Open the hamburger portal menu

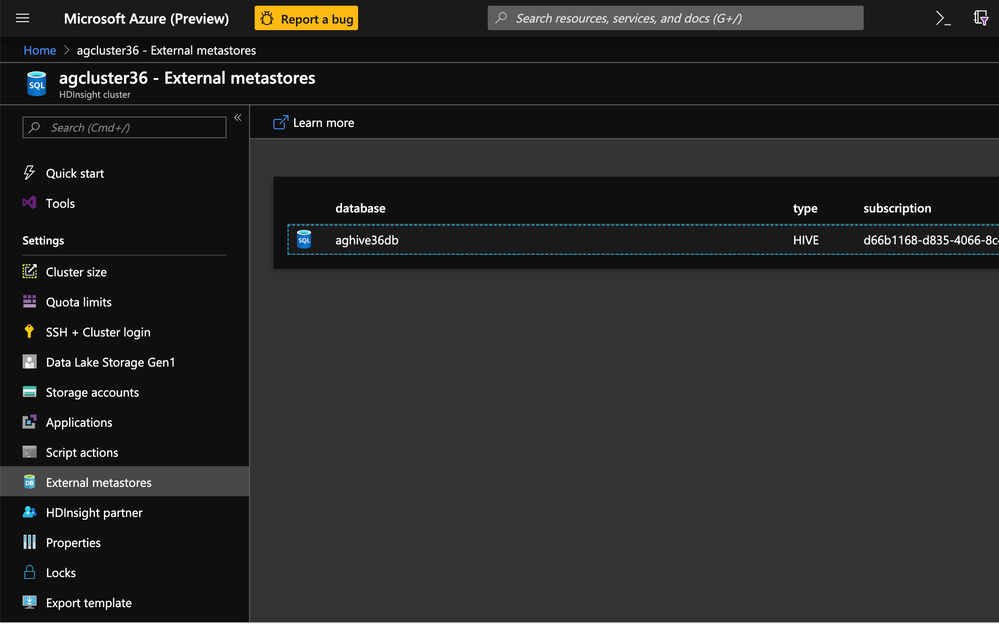tap(22, 18)
